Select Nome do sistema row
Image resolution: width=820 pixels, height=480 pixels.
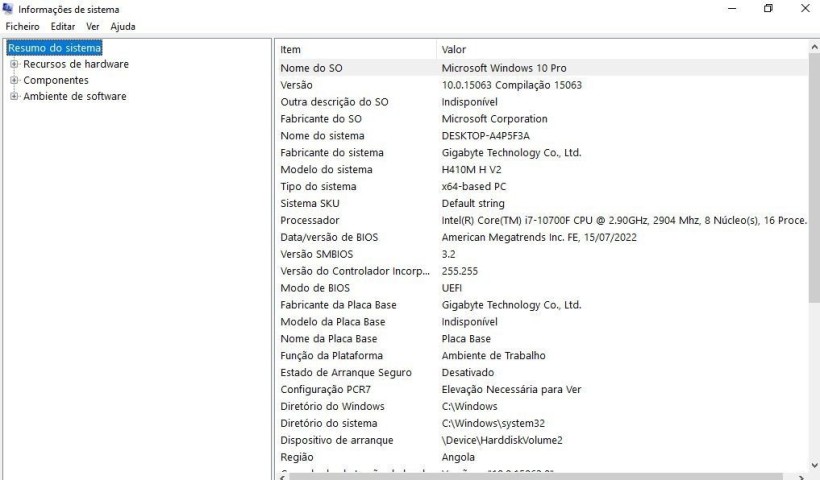[x=542, y=135]
